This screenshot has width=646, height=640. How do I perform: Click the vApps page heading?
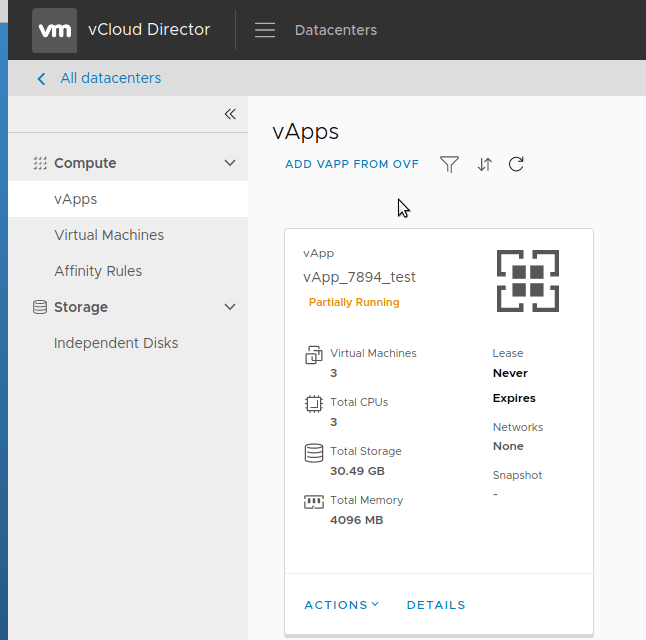pos(306,132)
